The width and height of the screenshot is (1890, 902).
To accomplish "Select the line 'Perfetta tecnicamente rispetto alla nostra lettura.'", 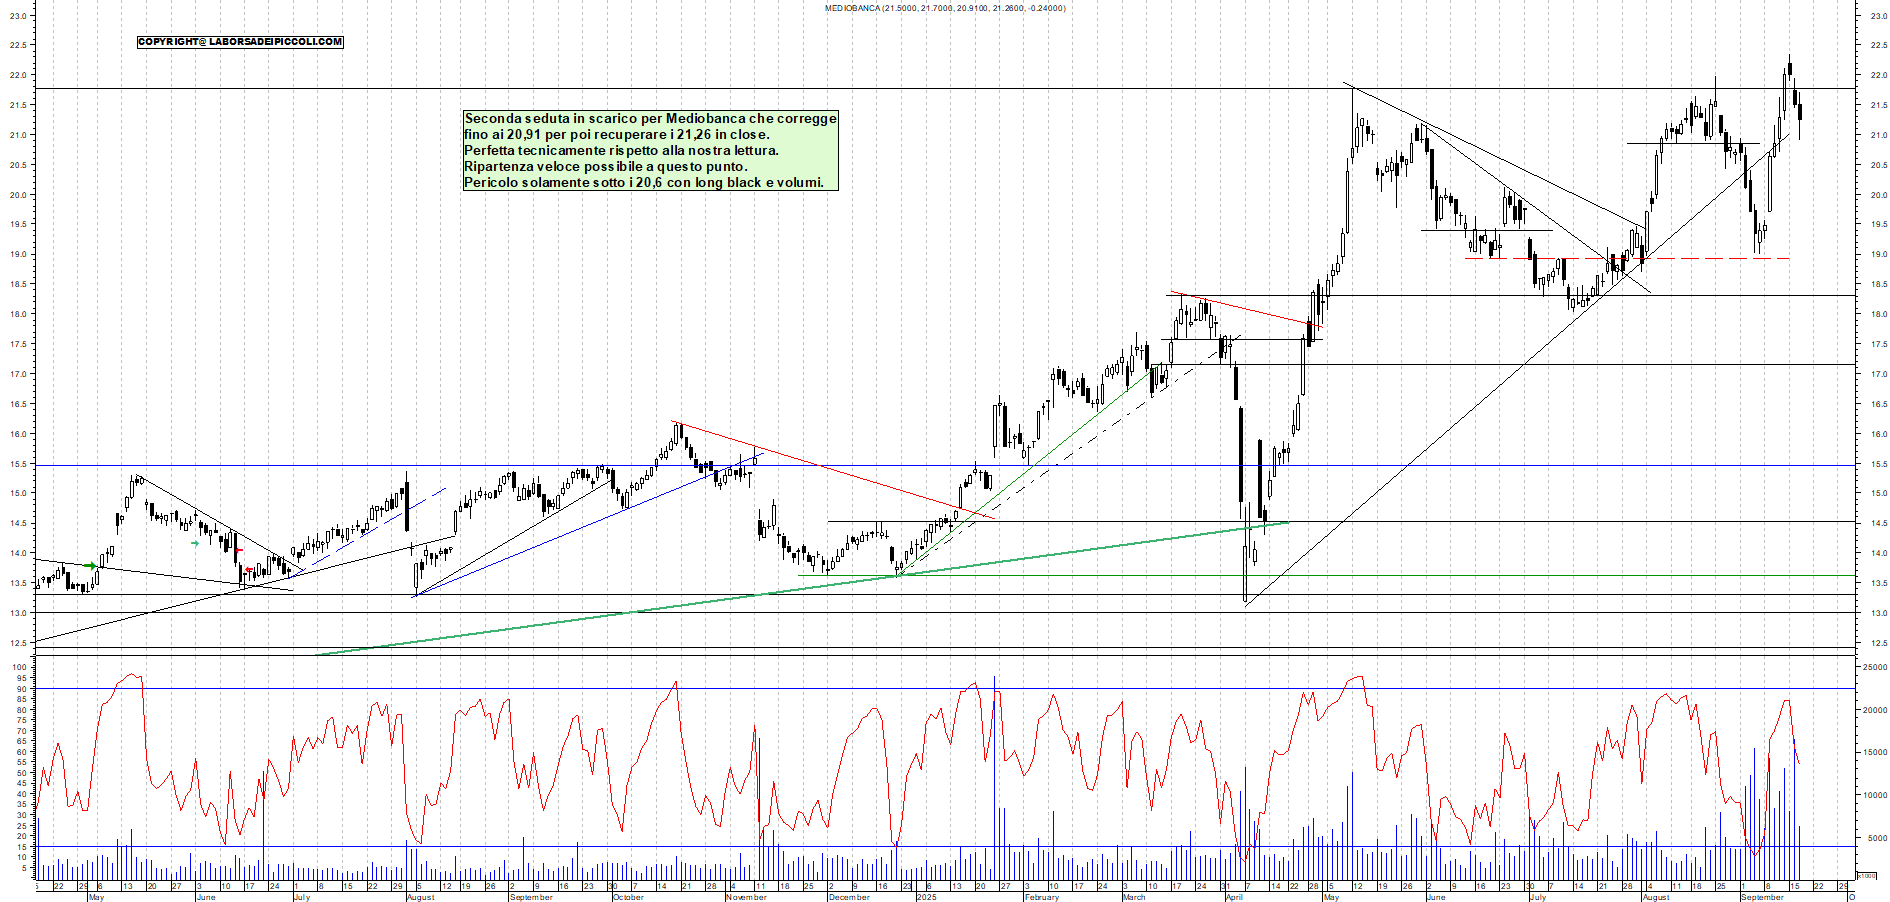I will [x=621, y=151].
